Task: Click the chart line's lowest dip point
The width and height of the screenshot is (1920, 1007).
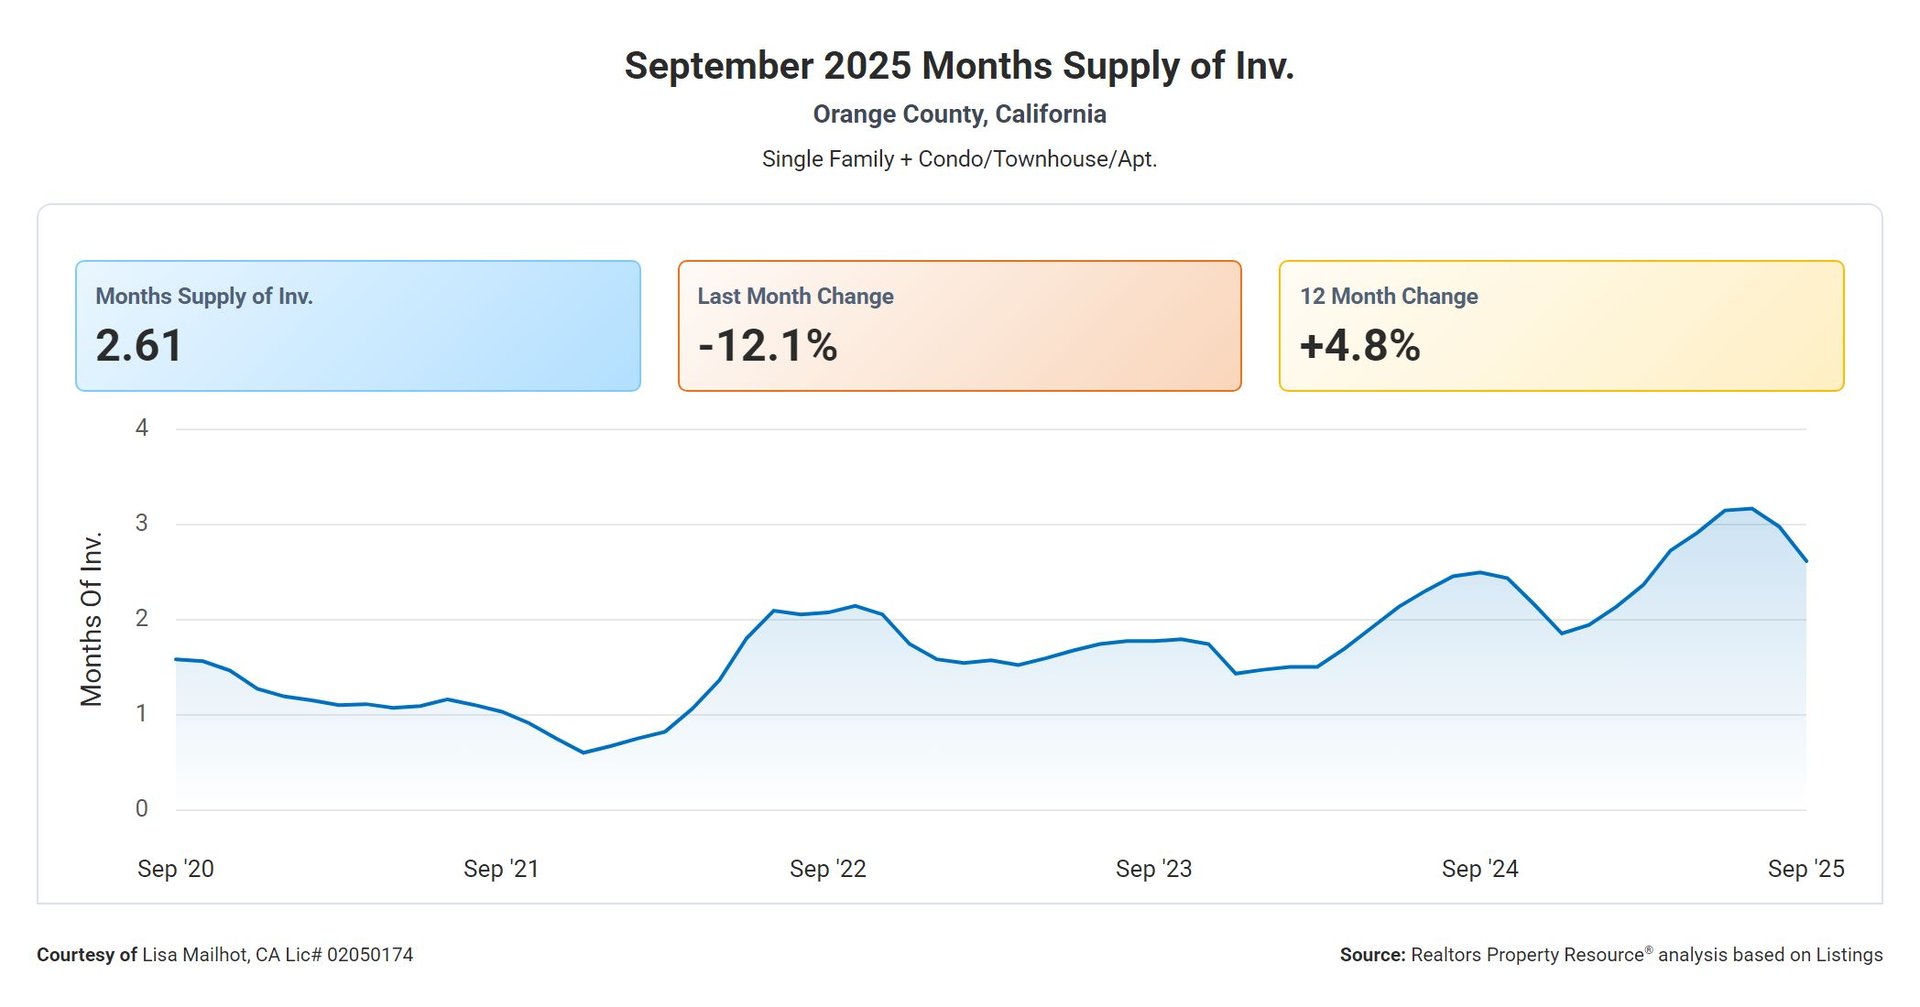Action: pos(584,752)
